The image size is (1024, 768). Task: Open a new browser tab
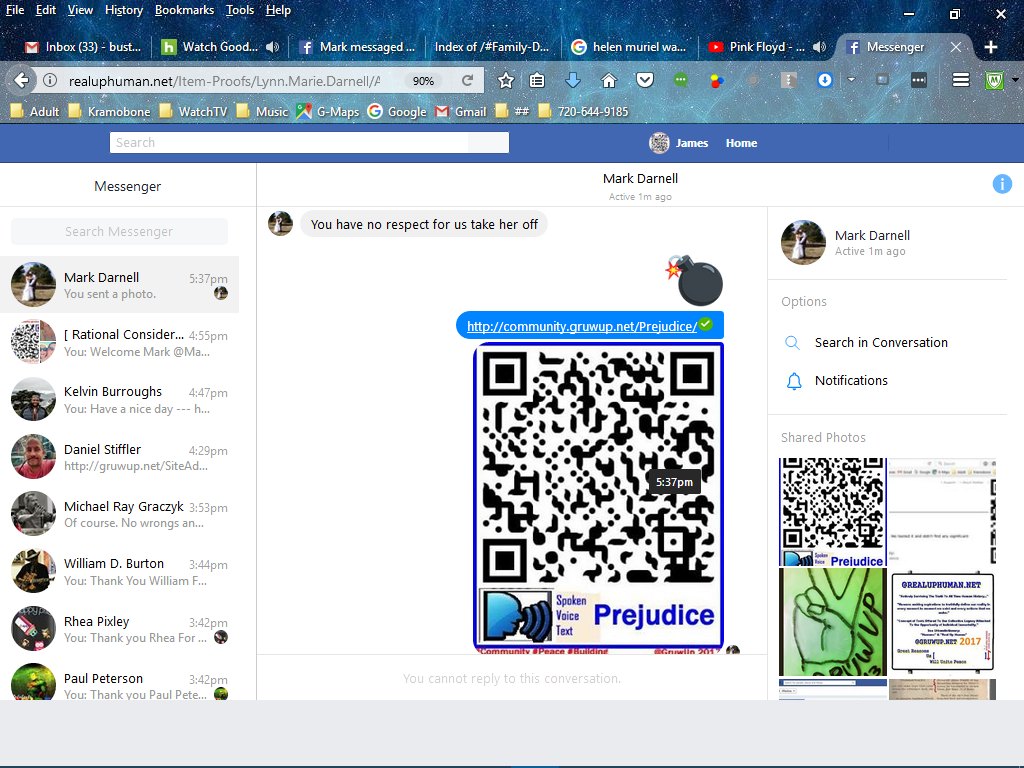click(991, 47)
